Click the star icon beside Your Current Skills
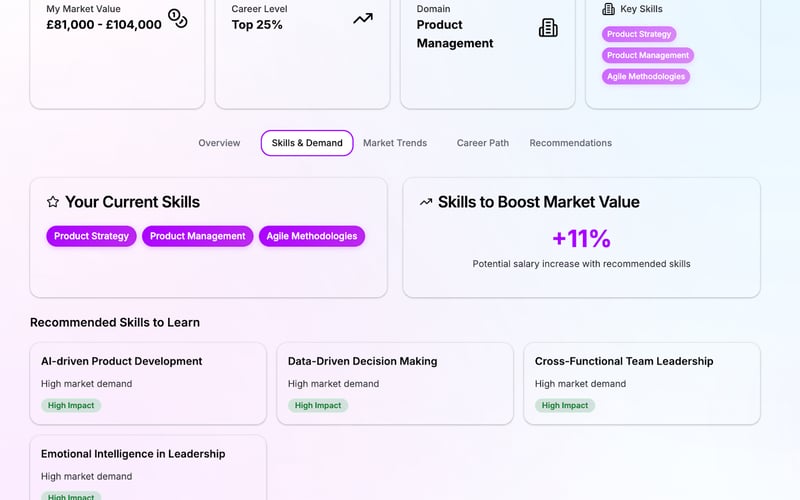 coord(53,202)
